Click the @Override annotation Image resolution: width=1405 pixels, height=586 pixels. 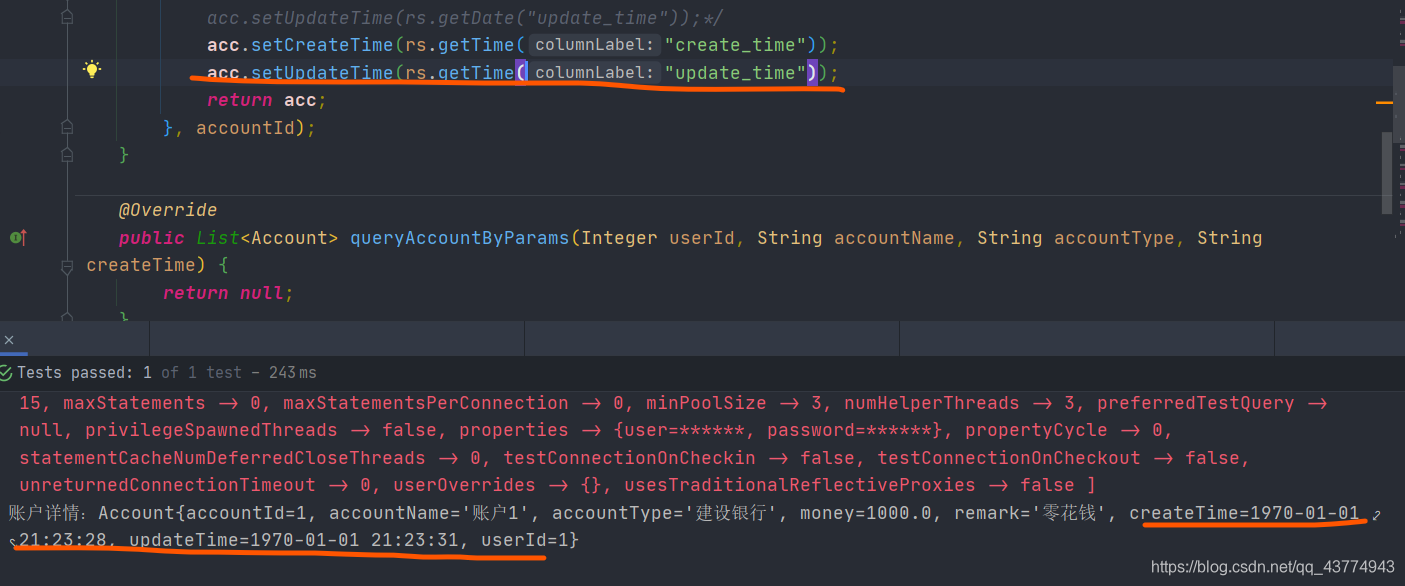click(168, 210)
